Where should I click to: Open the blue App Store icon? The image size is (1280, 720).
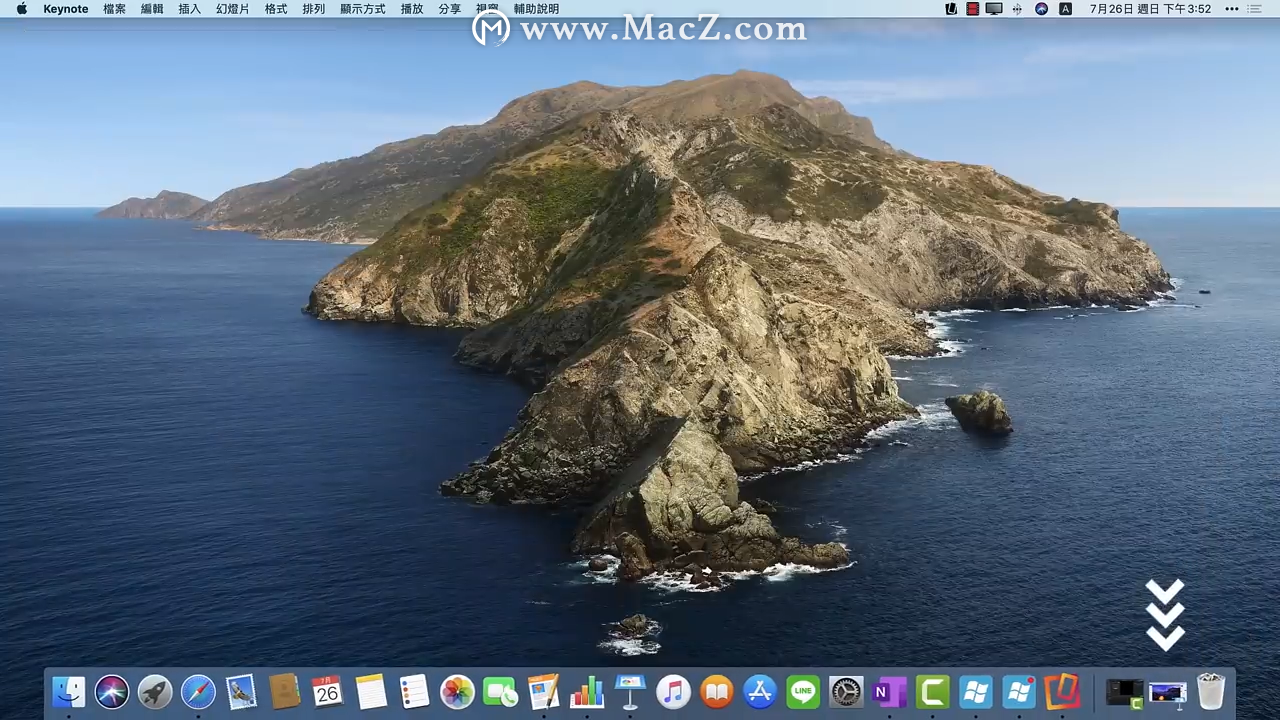coord(760,691)
